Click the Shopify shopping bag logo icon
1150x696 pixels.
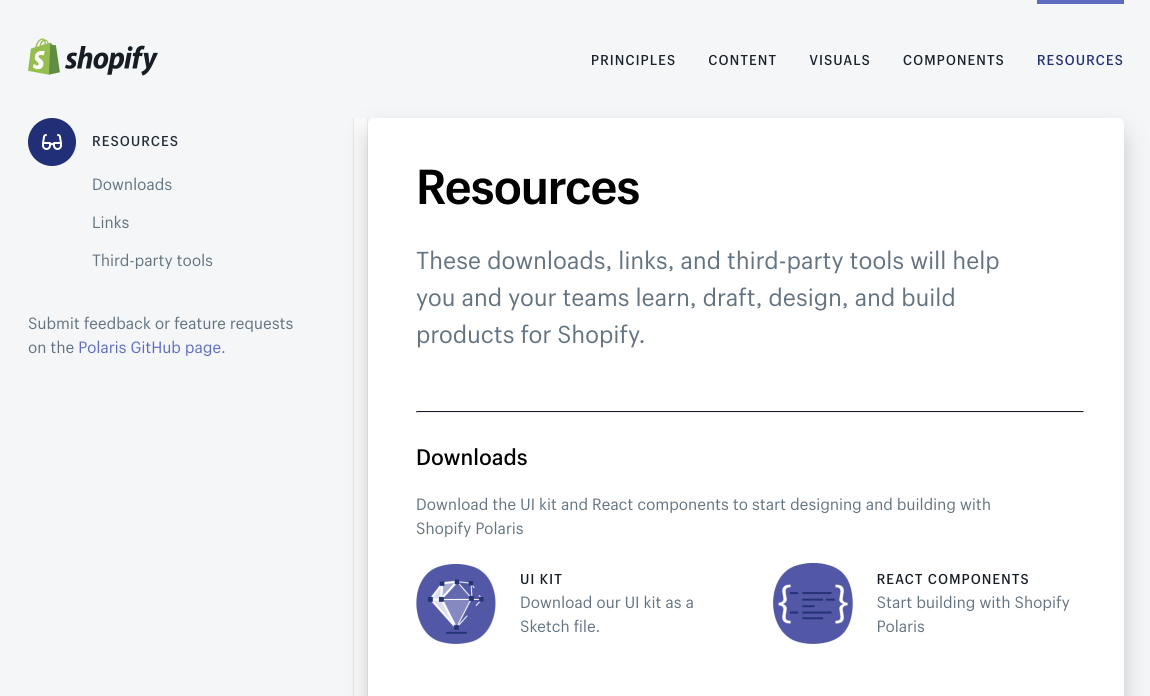44,57
